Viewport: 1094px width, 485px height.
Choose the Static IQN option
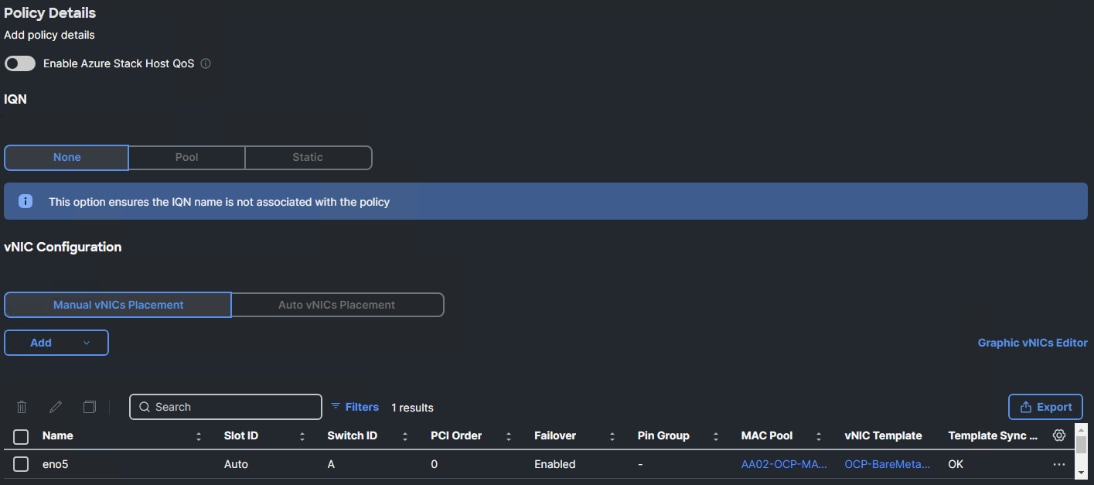(308, 157)
